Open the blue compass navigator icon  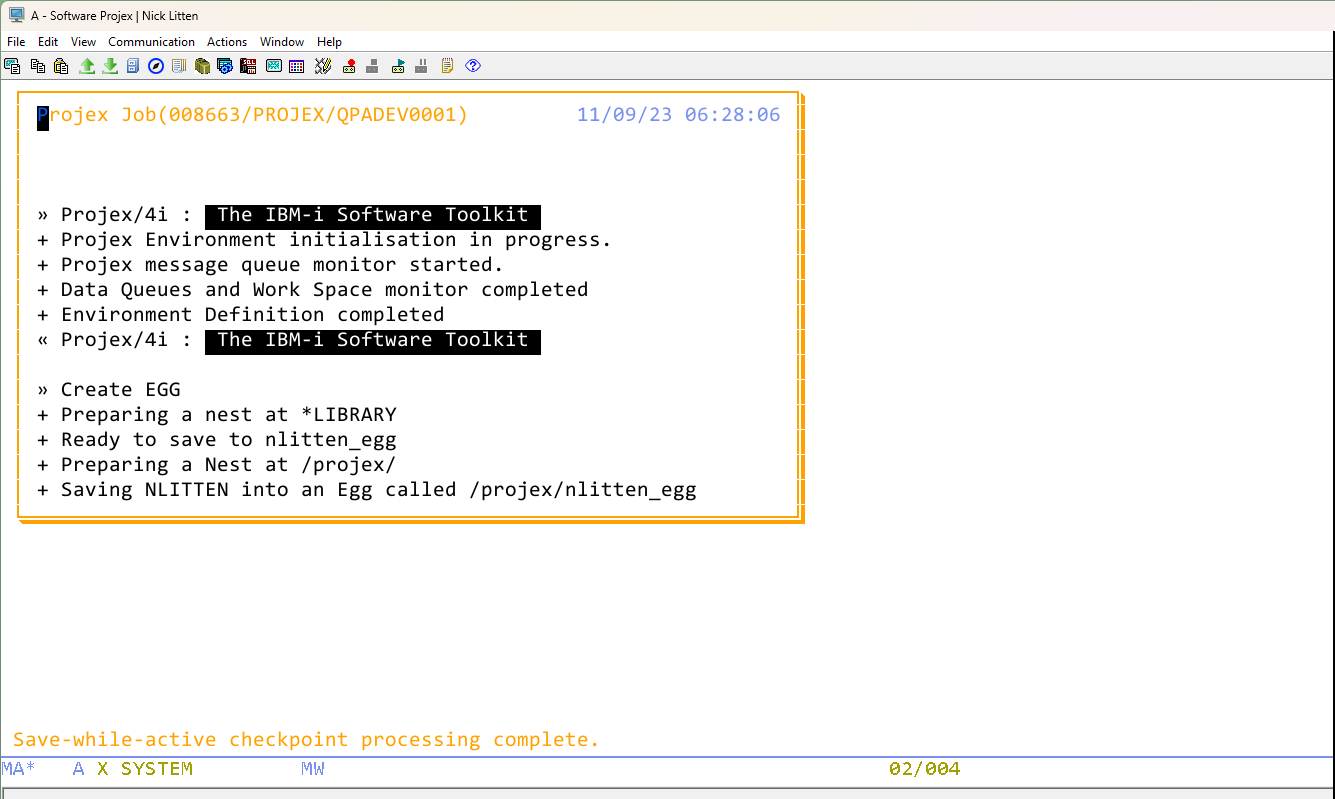point(156,66)
